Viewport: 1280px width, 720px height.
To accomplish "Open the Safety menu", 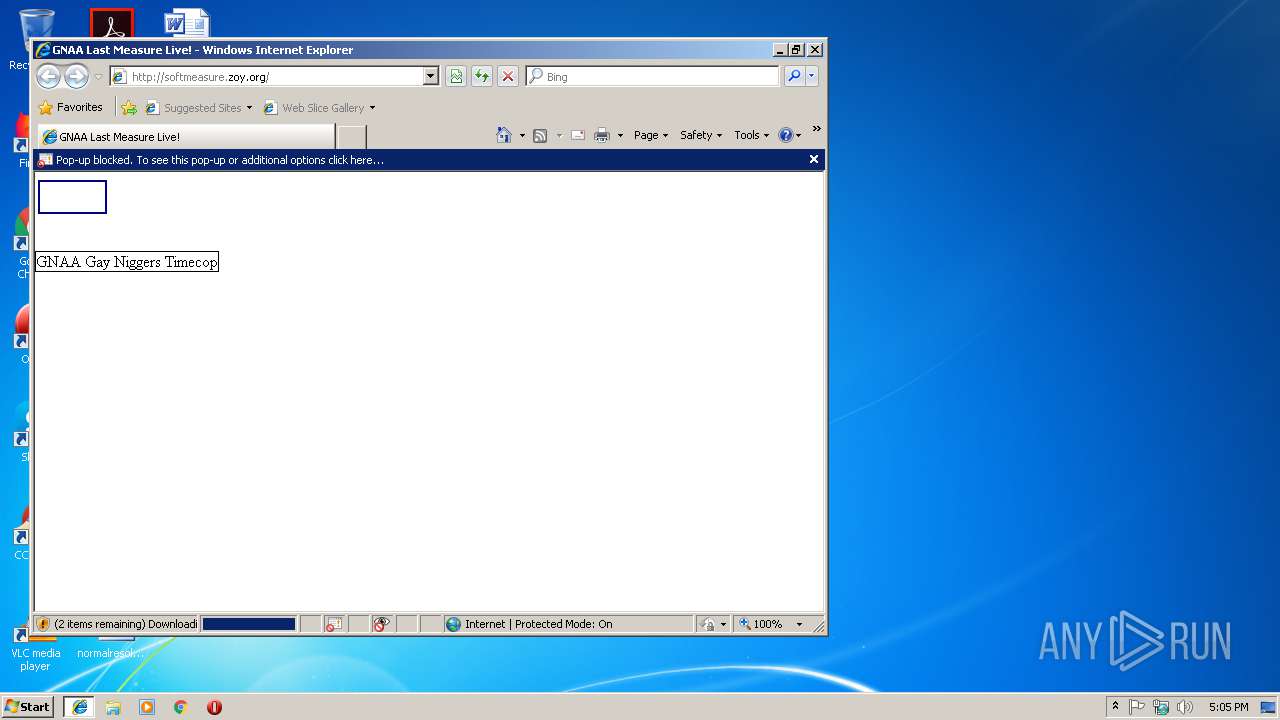I will pos(701,135).
